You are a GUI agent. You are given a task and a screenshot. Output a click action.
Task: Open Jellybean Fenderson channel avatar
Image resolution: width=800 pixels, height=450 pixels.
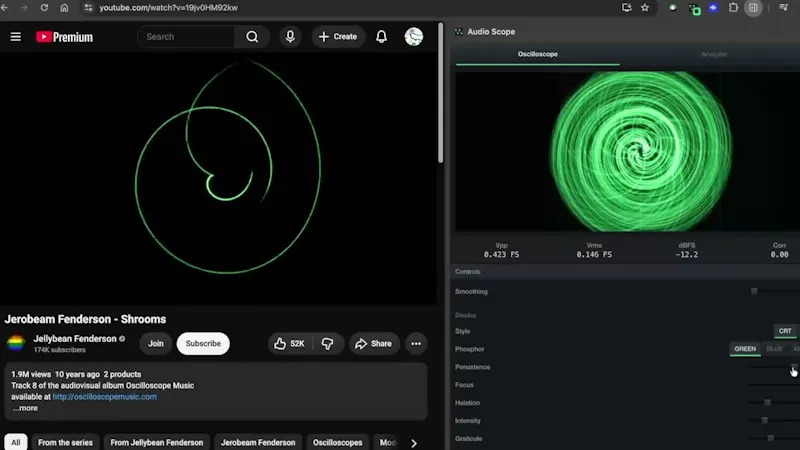click(16, 343)
